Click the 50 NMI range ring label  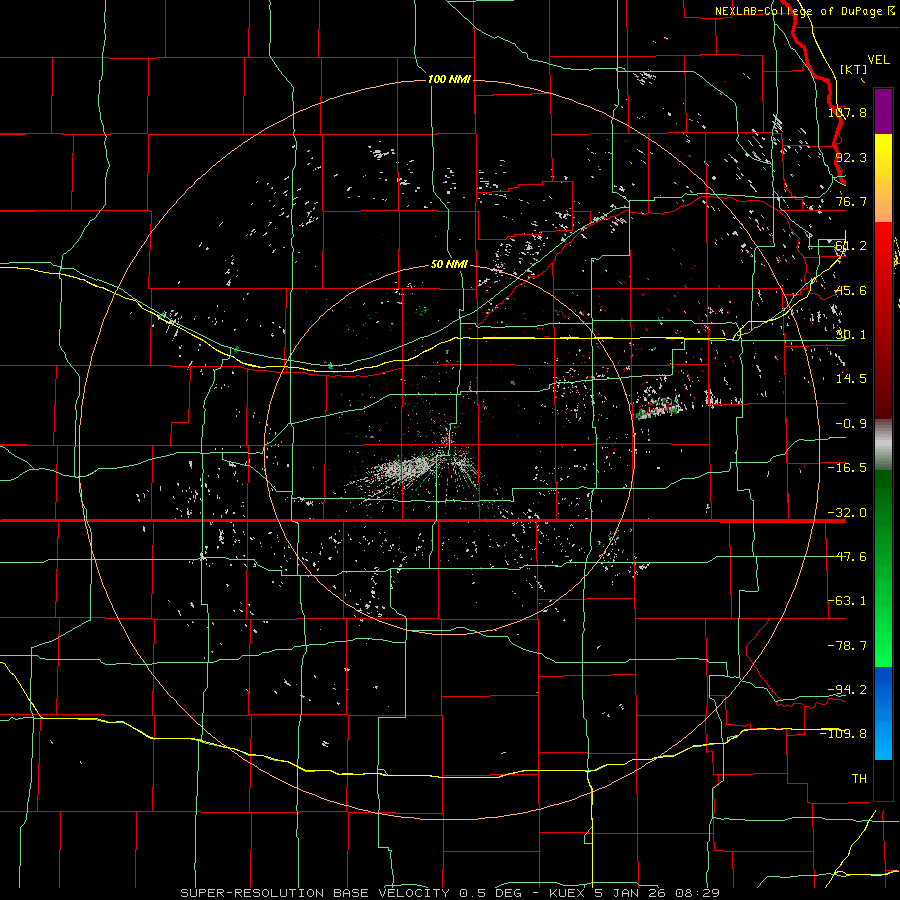pyautogui.click(x=449, y=264)
